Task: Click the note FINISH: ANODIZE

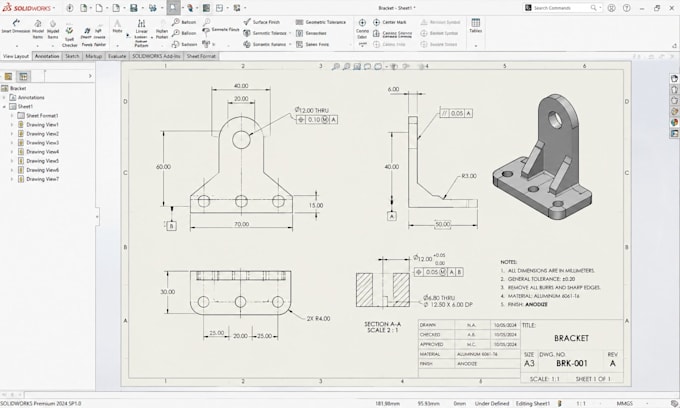Action: click(524, 304)
